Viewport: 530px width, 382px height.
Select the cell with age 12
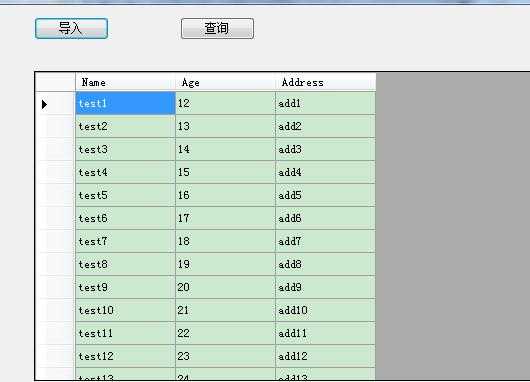pyautogui.click(x=225, y=103)
